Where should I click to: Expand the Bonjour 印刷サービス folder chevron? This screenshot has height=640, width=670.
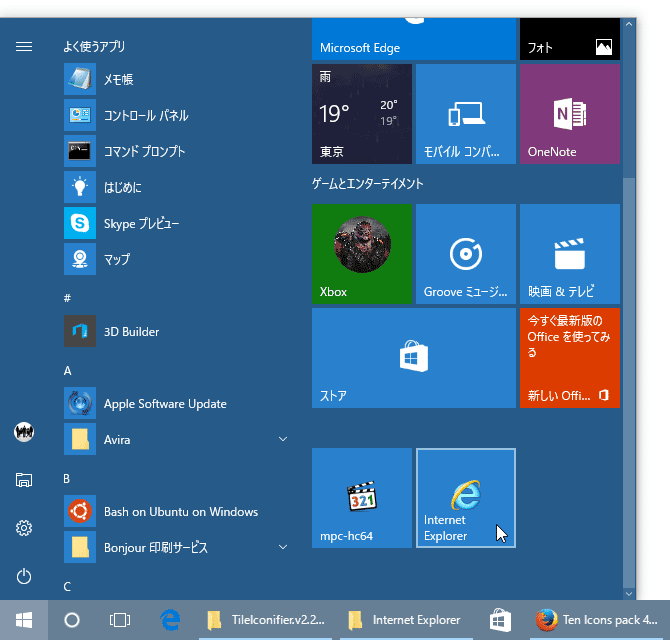coord(283,547)
